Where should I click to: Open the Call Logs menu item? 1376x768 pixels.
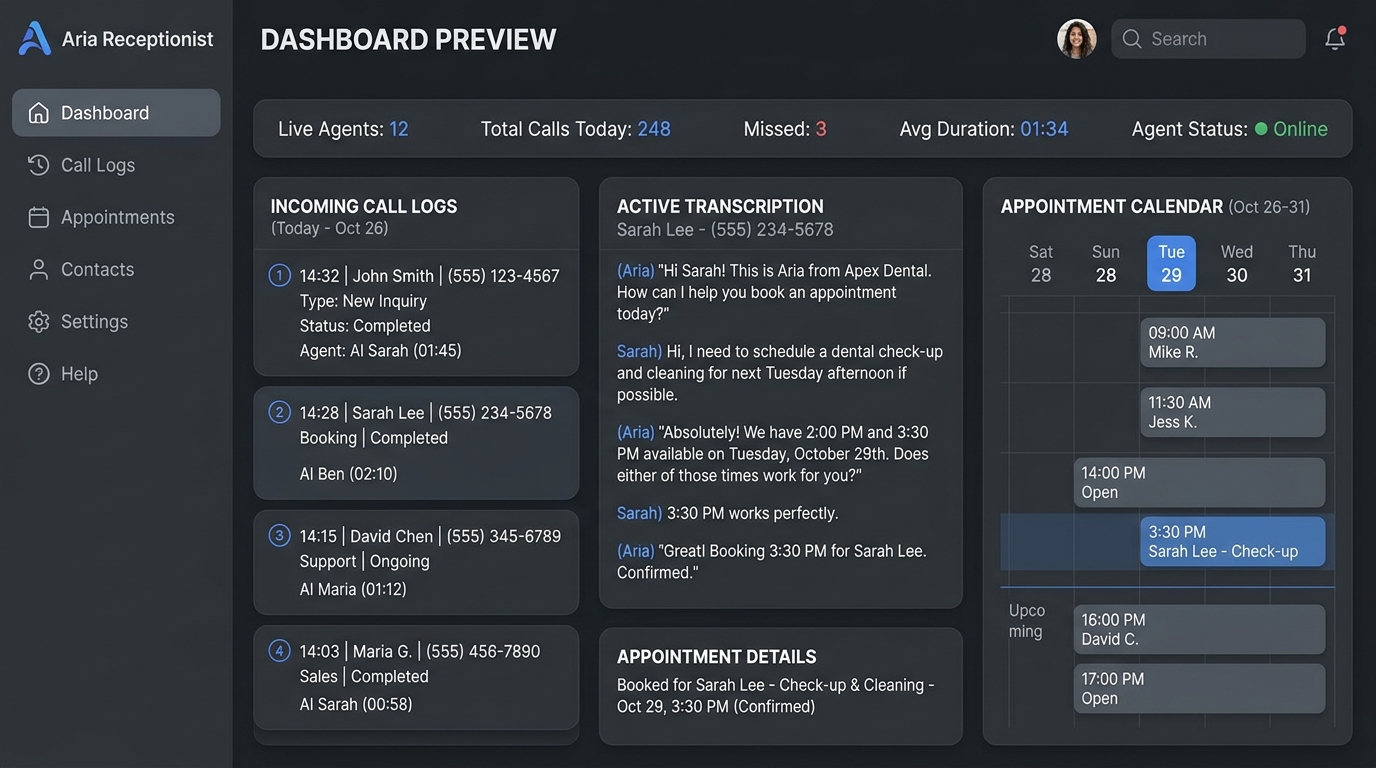(116, 165)
